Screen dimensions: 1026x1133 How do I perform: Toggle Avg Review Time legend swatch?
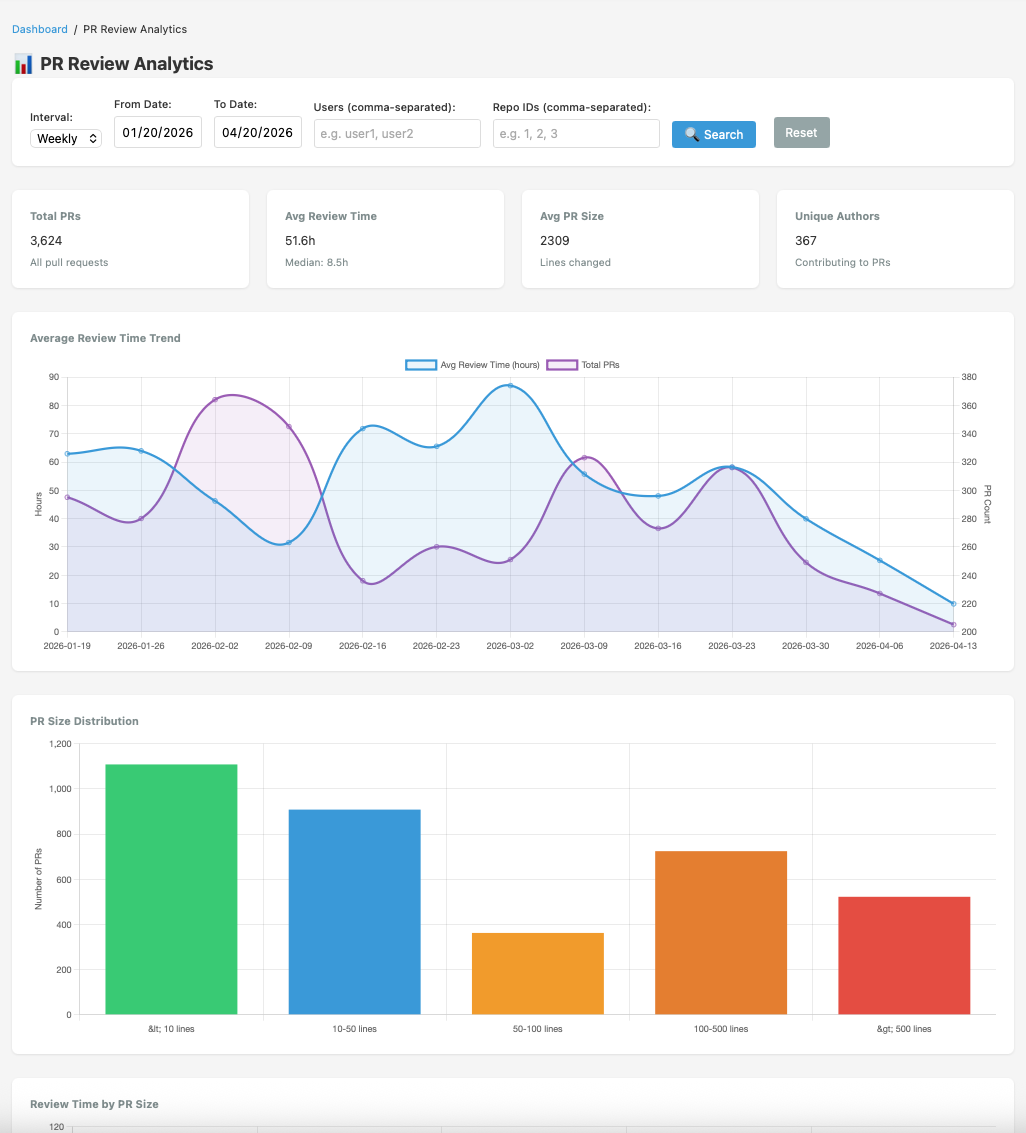coord(421,365)
